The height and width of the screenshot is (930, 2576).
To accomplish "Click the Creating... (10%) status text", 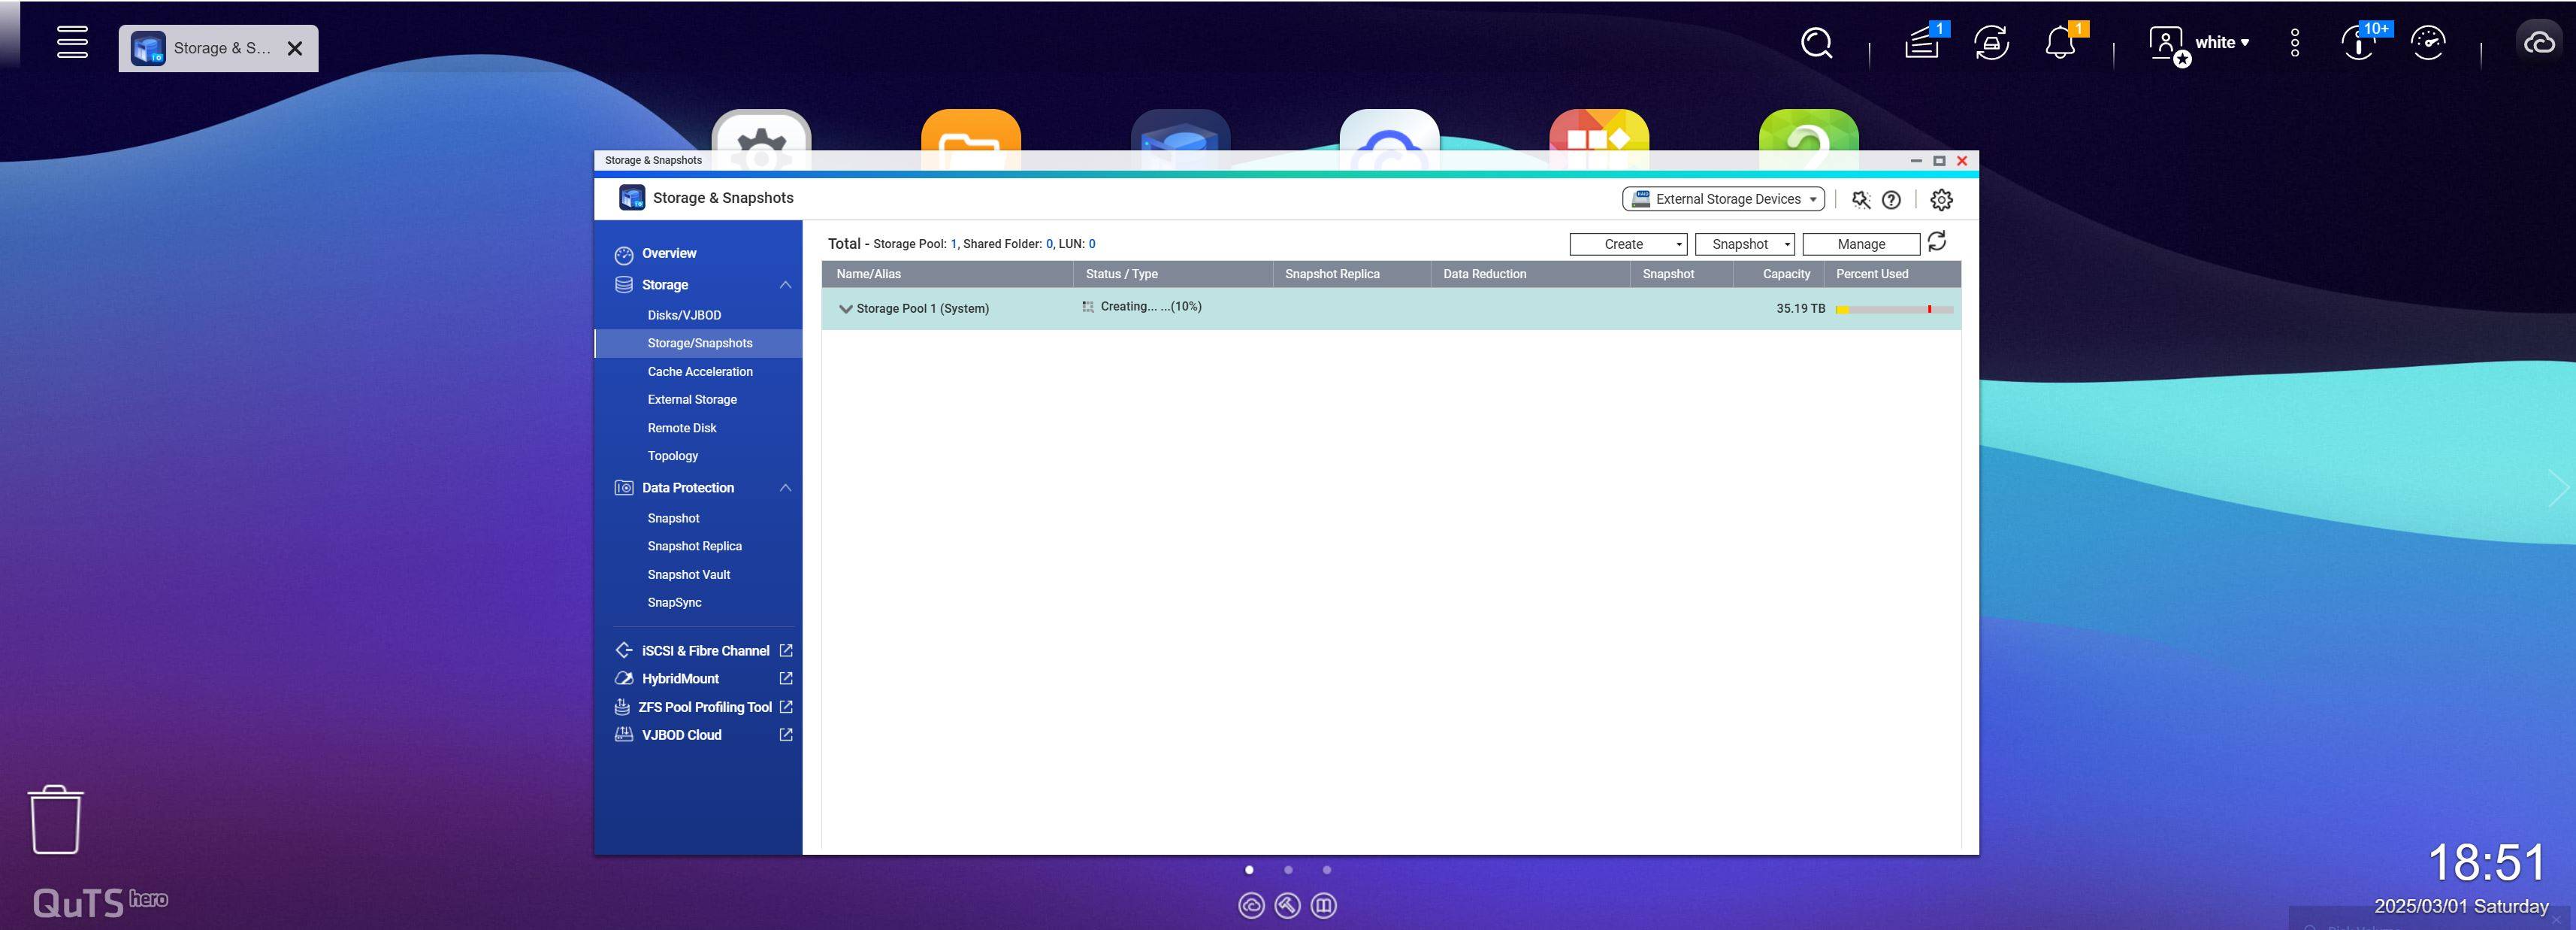I will [x=1151, y=307].
